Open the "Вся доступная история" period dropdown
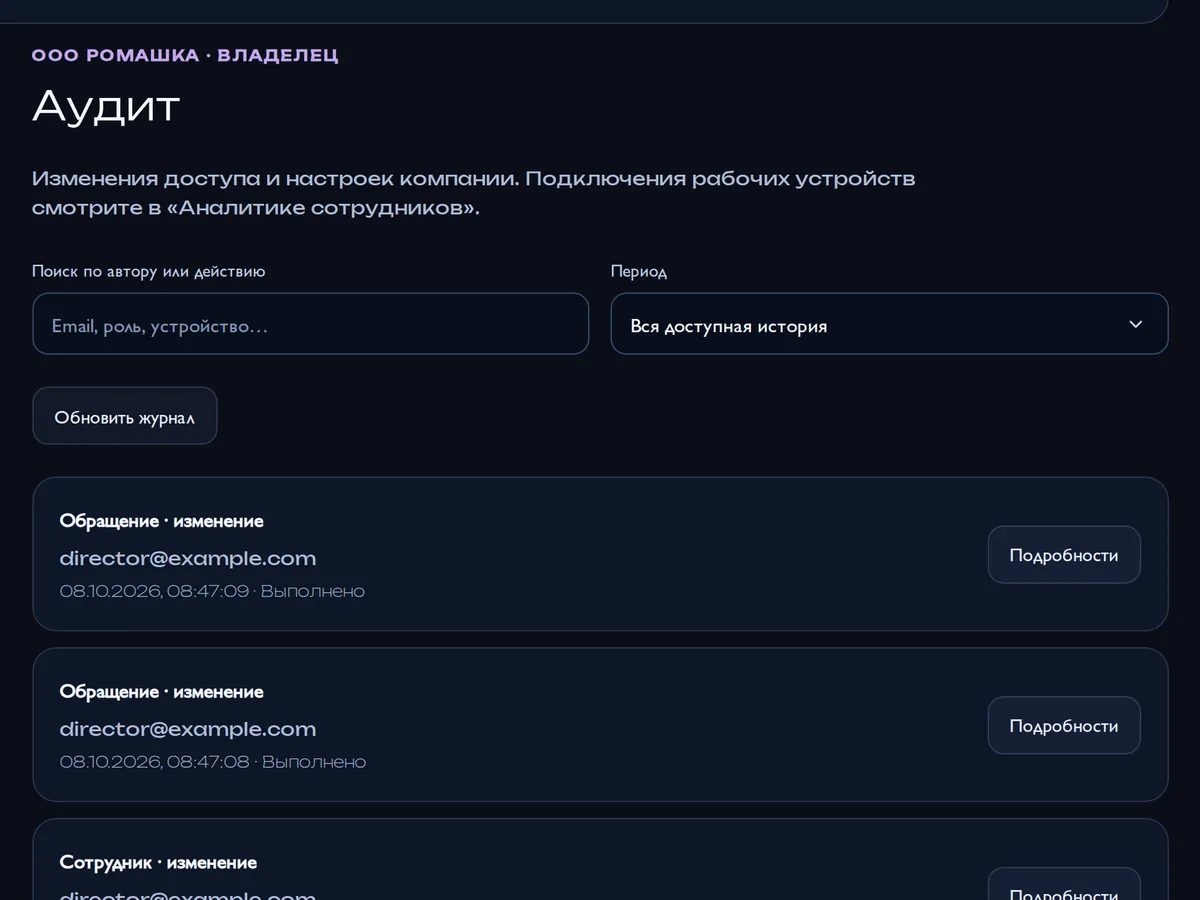The width and height of the screenshot is (1200, 900). pos(889,324)
